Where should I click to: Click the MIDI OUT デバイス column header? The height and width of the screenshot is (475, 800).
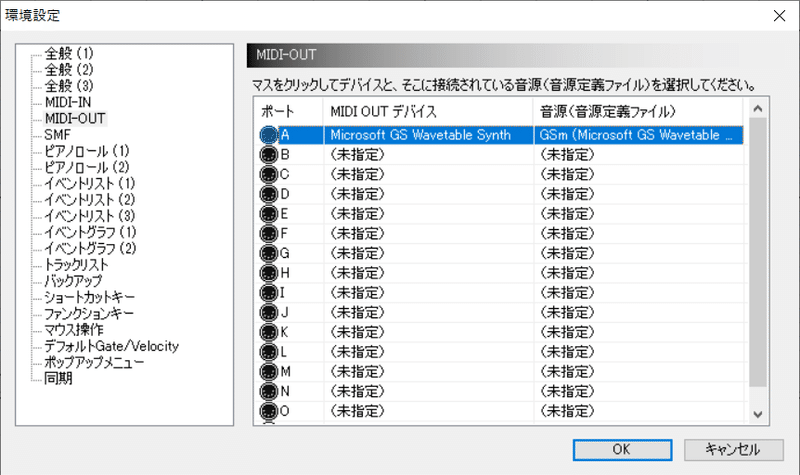(x=428, y=111)
